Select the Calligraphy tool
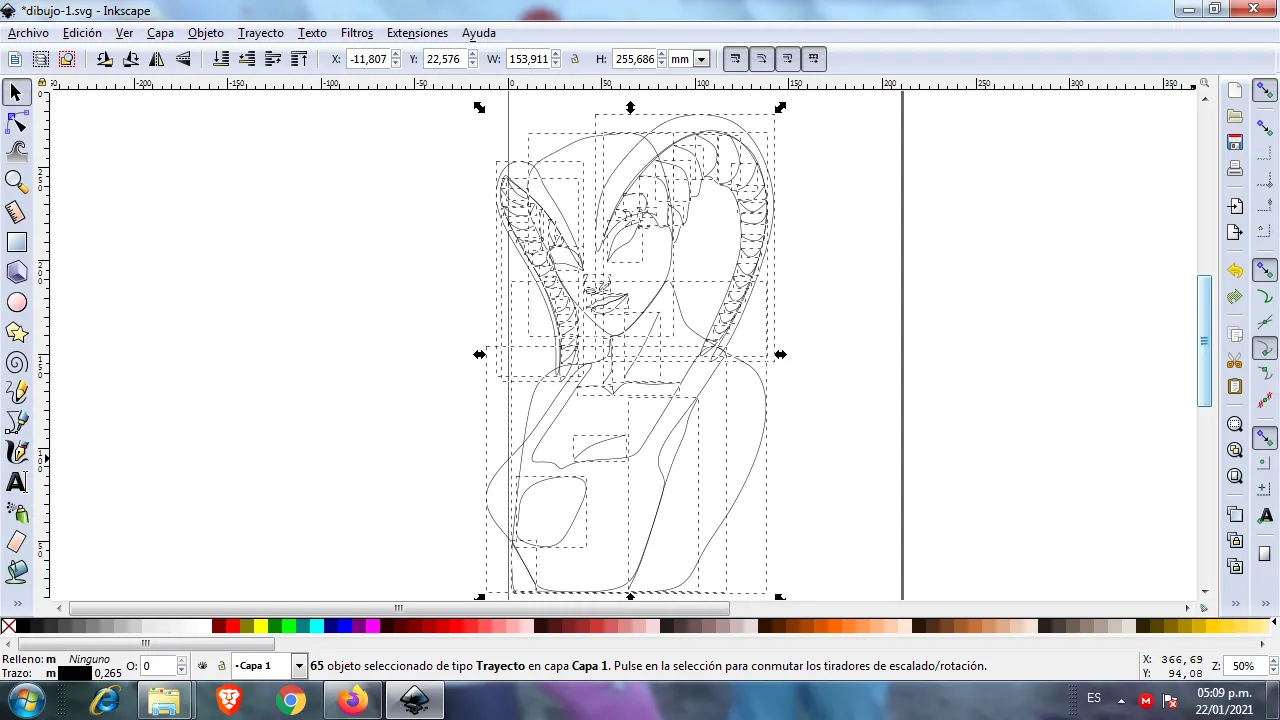Viewport: 1280px width, 720px height. click(x=16, y=452)
